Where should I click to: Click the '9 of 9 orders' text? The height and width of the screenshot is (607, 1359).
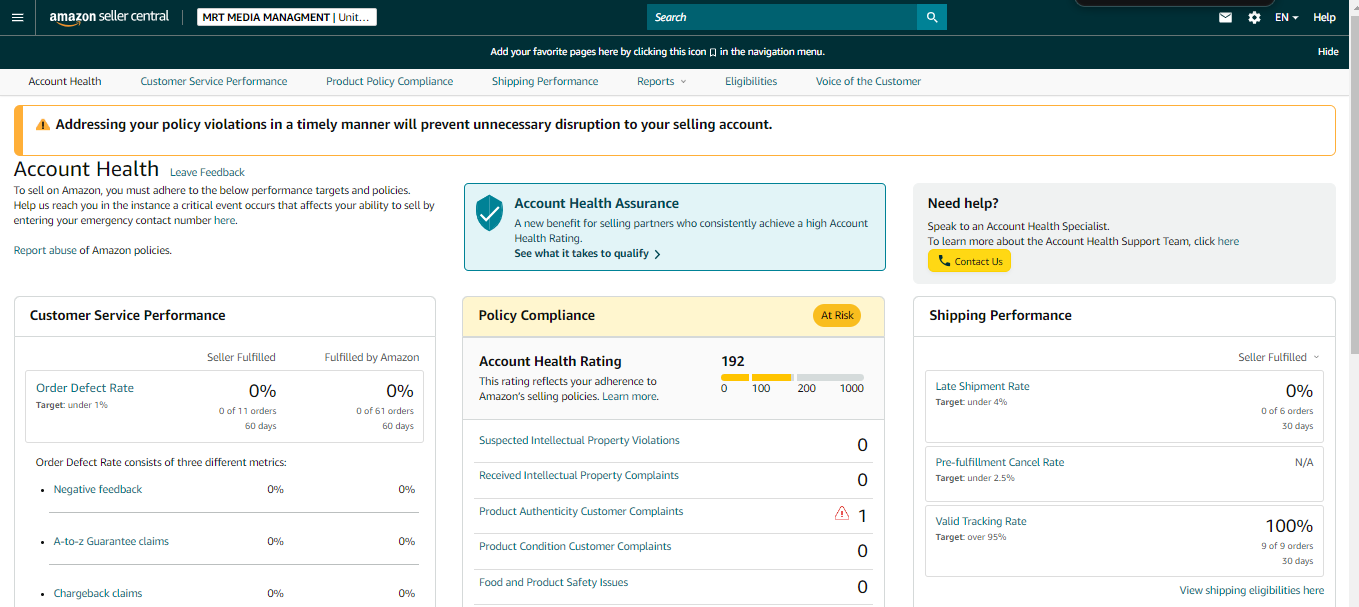pyautogui.click(x=1287, y=546)
